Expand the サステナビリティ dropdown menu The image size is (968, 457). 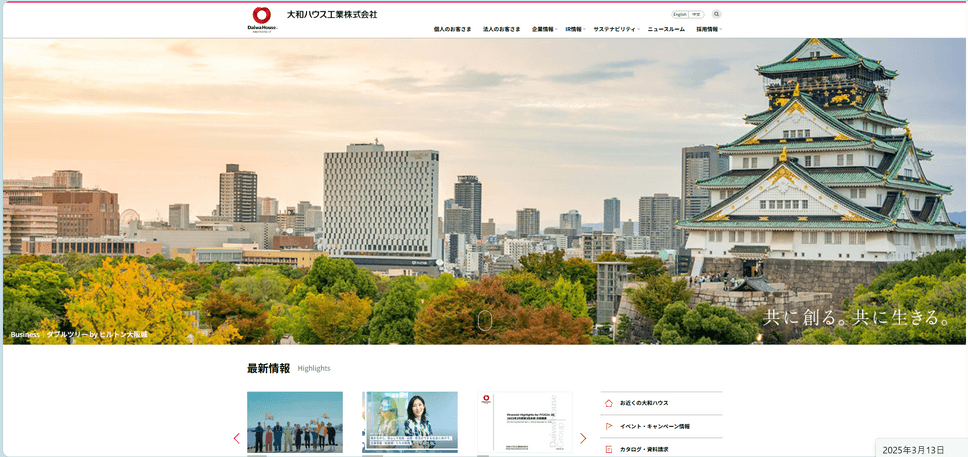pos(615,30)
